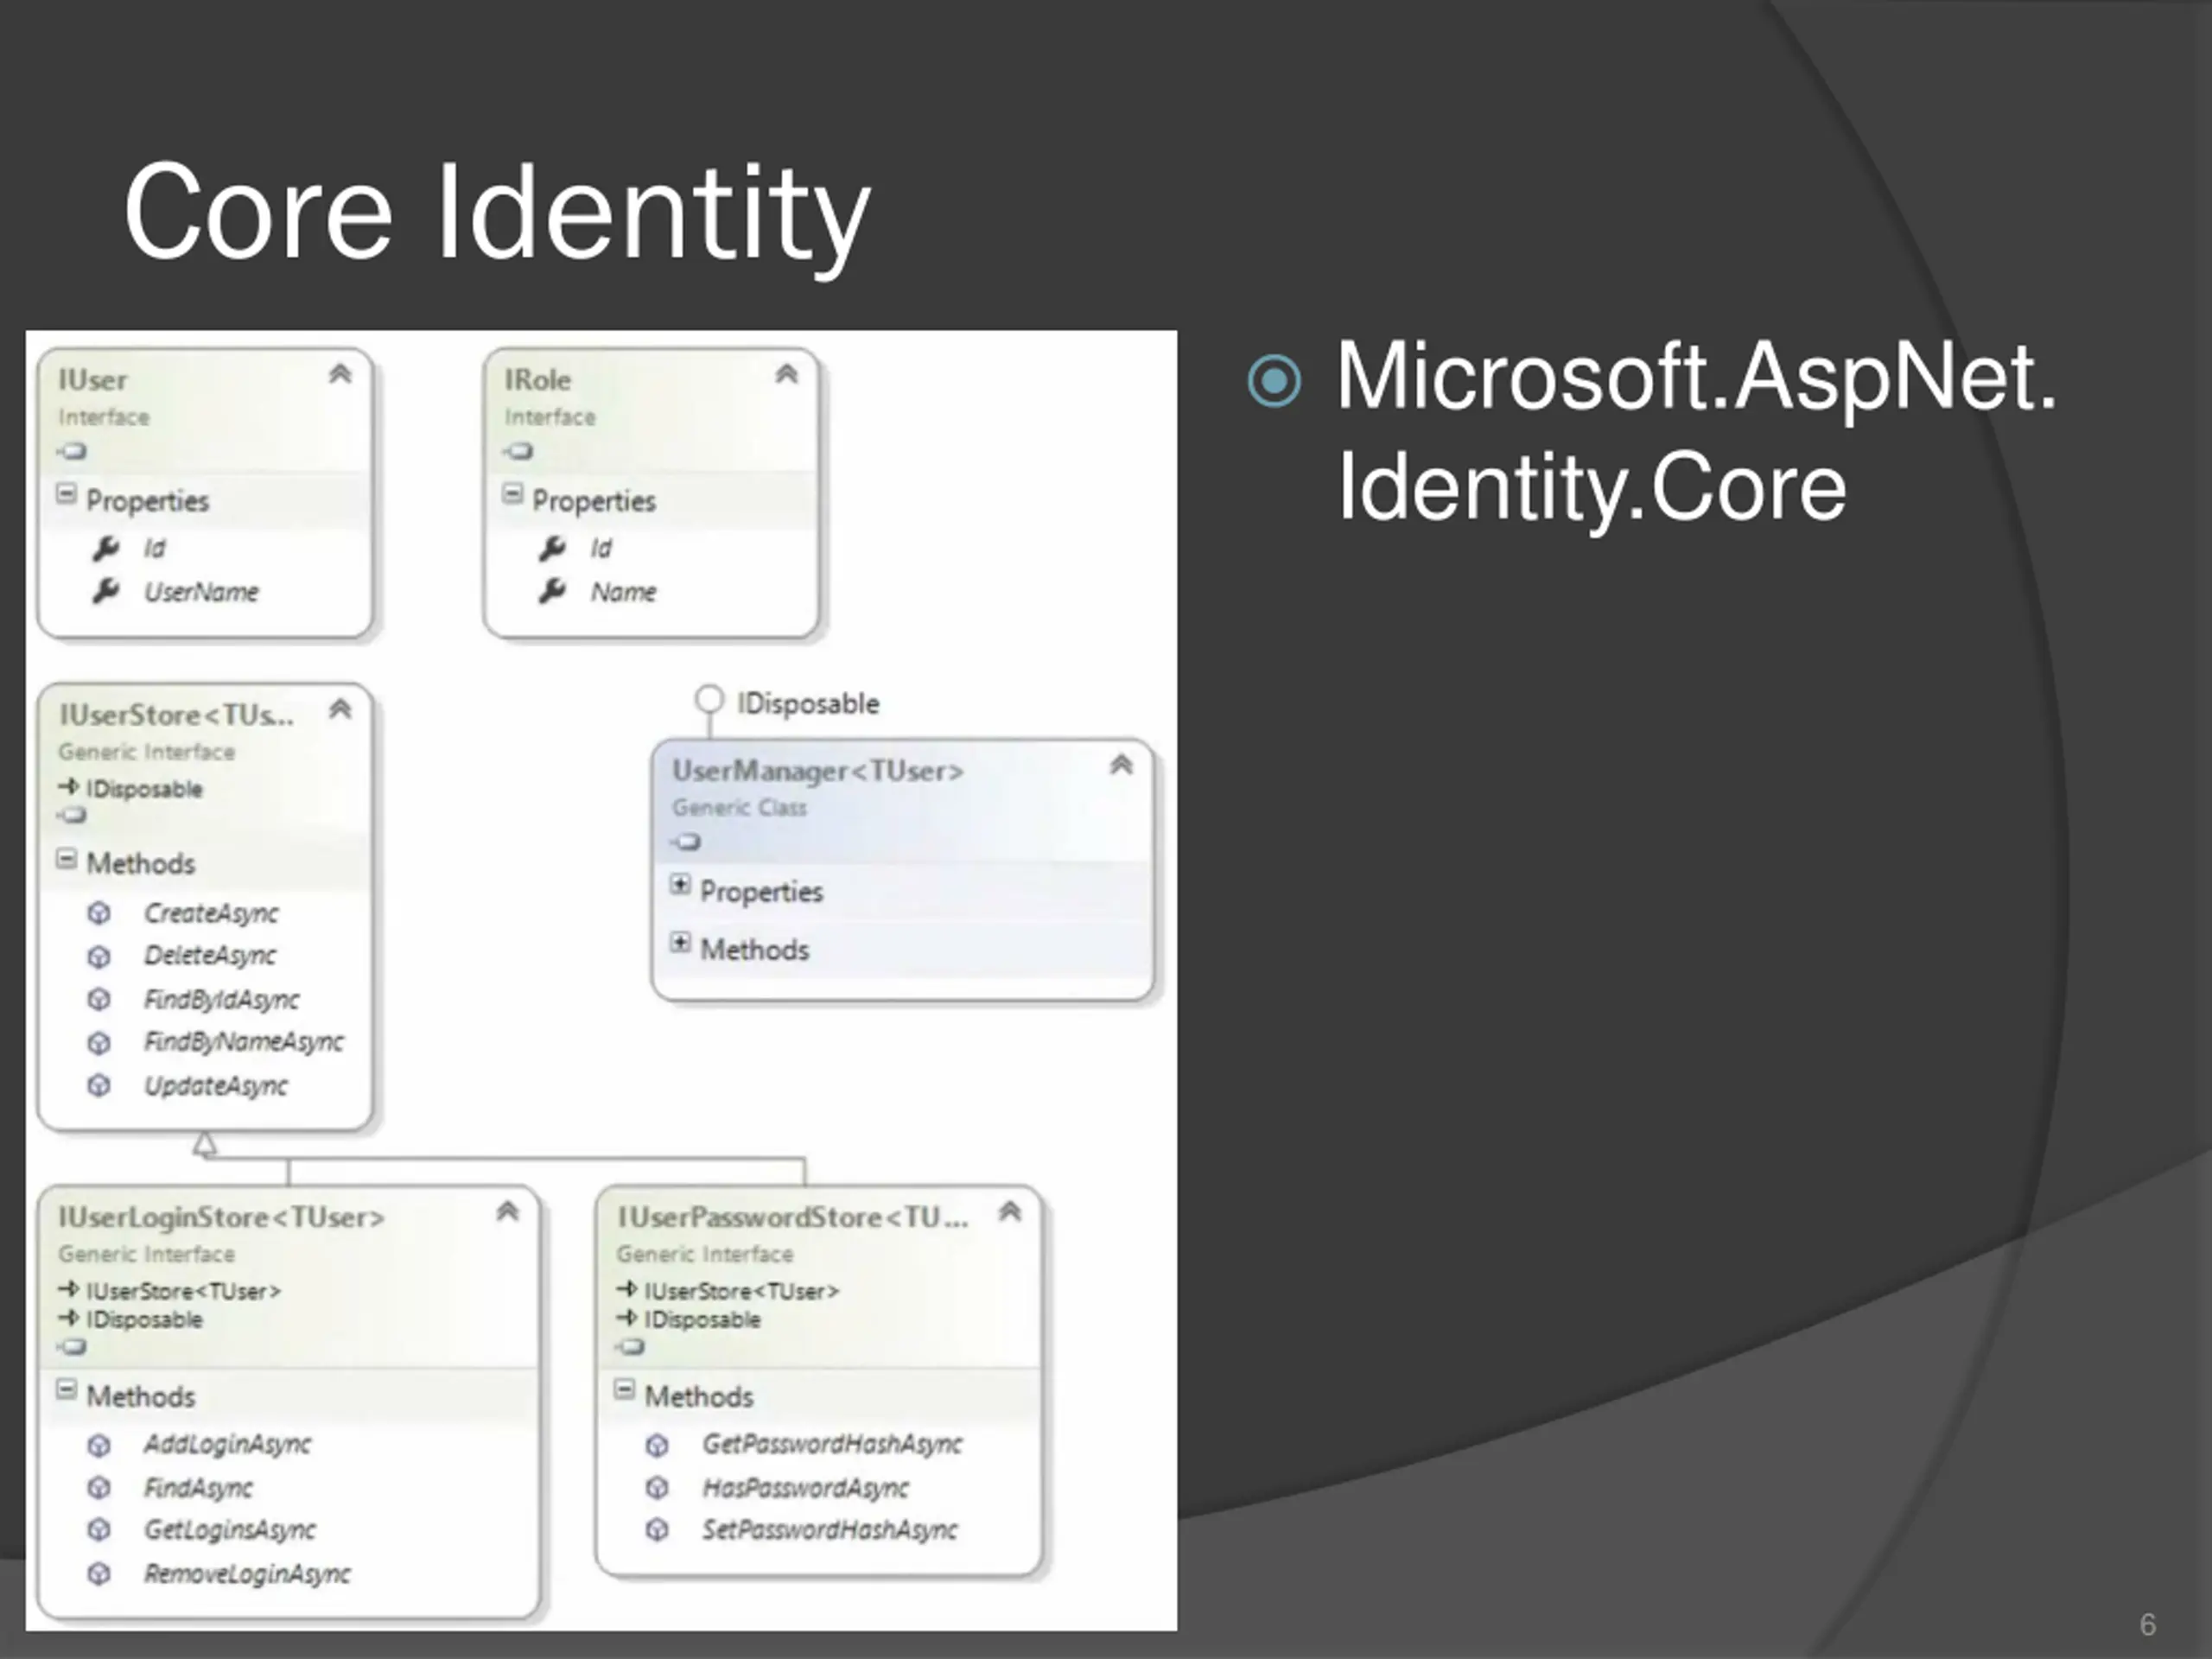The width and height of the screenshot is (2212, 1659).
Task: Click the method icon beside HasPasswordAsync
Action: (657, 1488)
